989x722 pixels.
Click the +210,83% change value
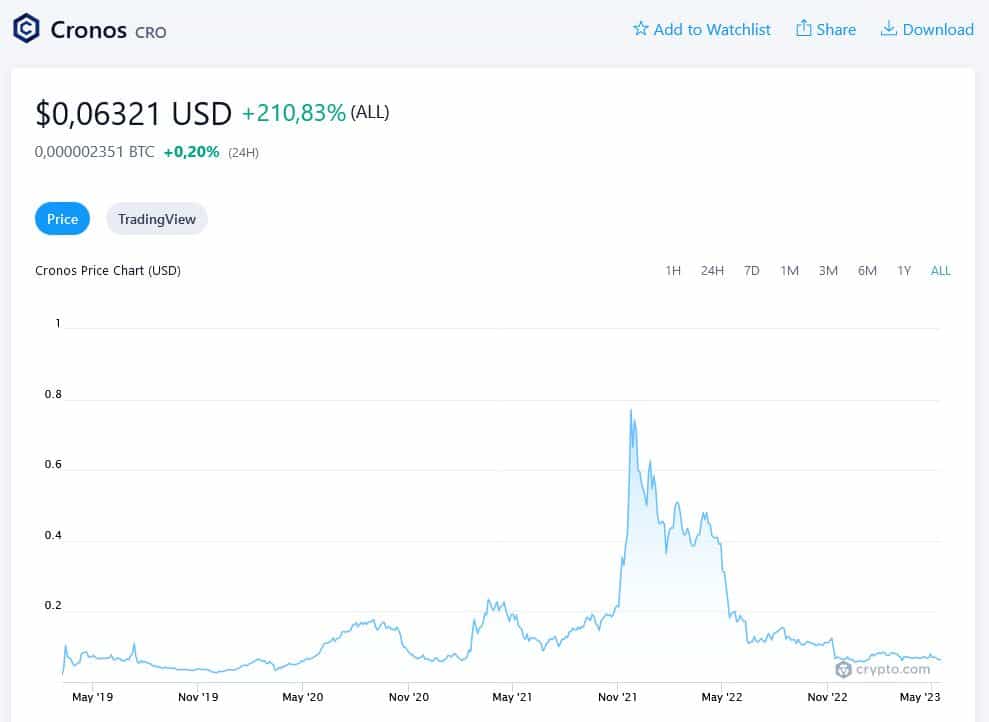point(294,113)
